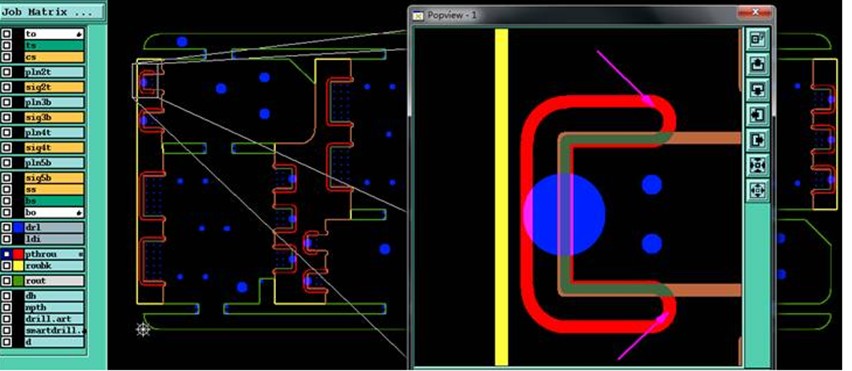Viewport: 852px width, 371px height.
Task: Click the yellow color swatch beside roubk
Action: click(x=18, y=266)
